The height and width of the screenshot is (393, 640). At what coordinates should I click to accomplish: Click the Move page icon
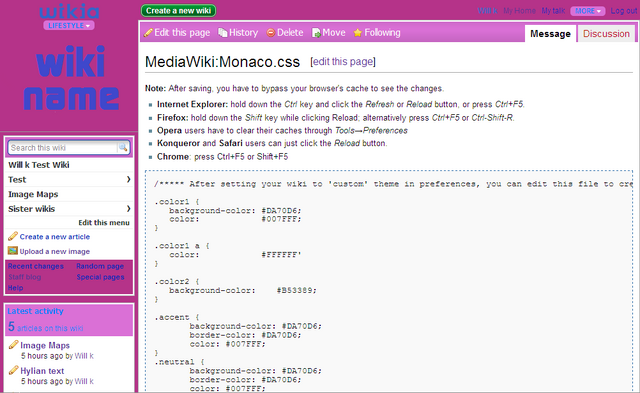coord(316,33)
